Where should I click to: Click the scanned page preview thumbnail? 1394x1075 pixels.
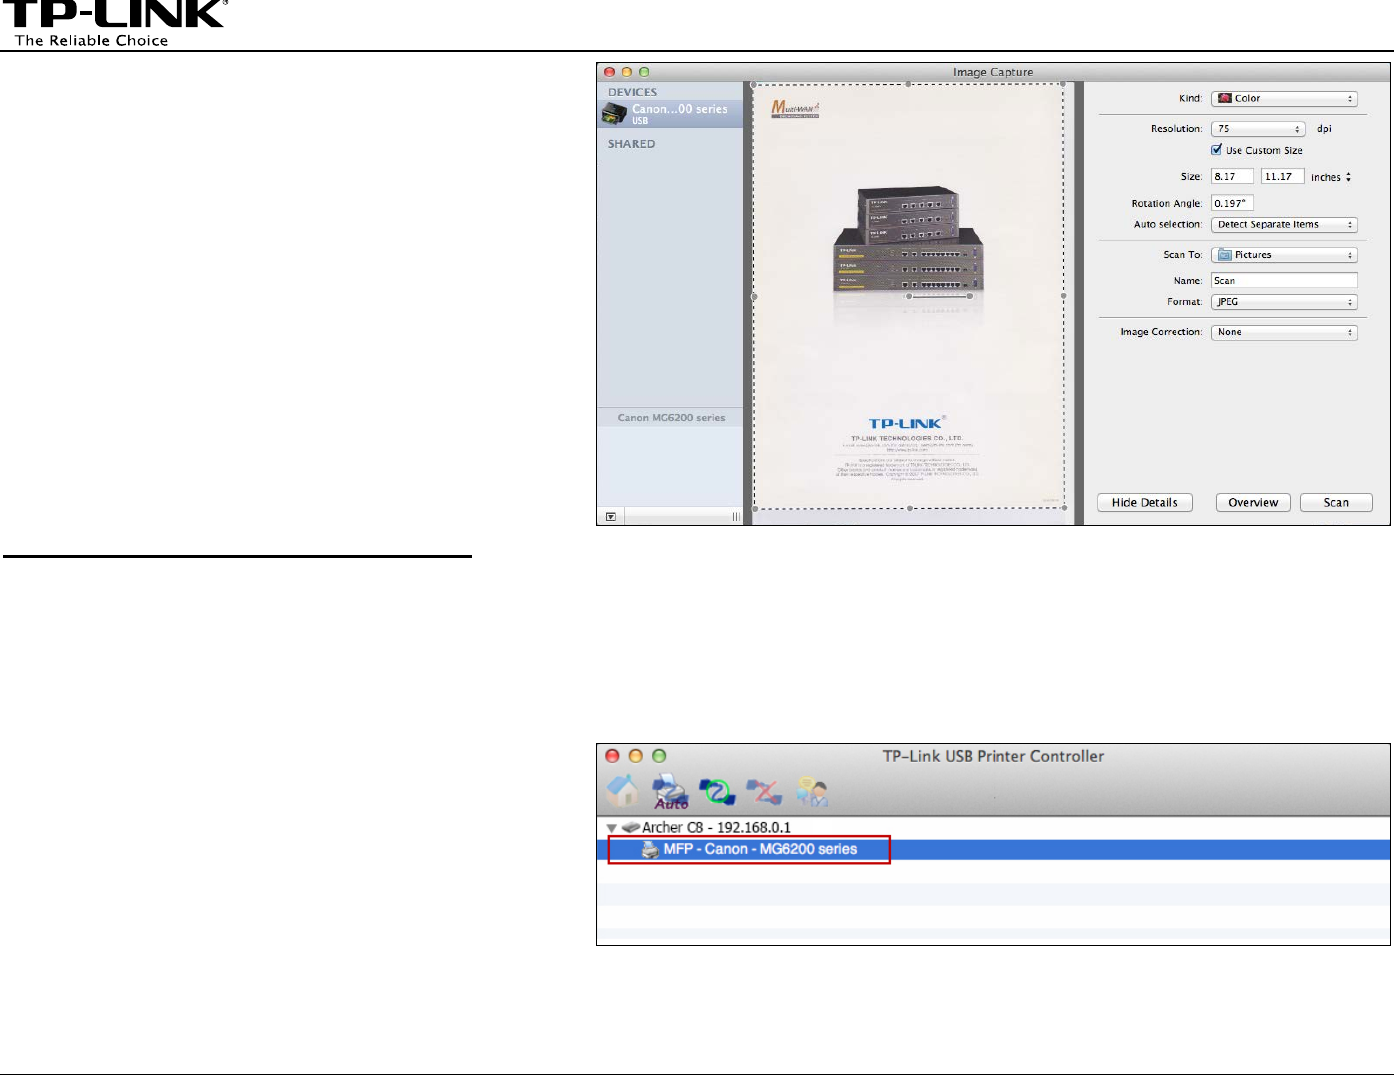[908, 296]
